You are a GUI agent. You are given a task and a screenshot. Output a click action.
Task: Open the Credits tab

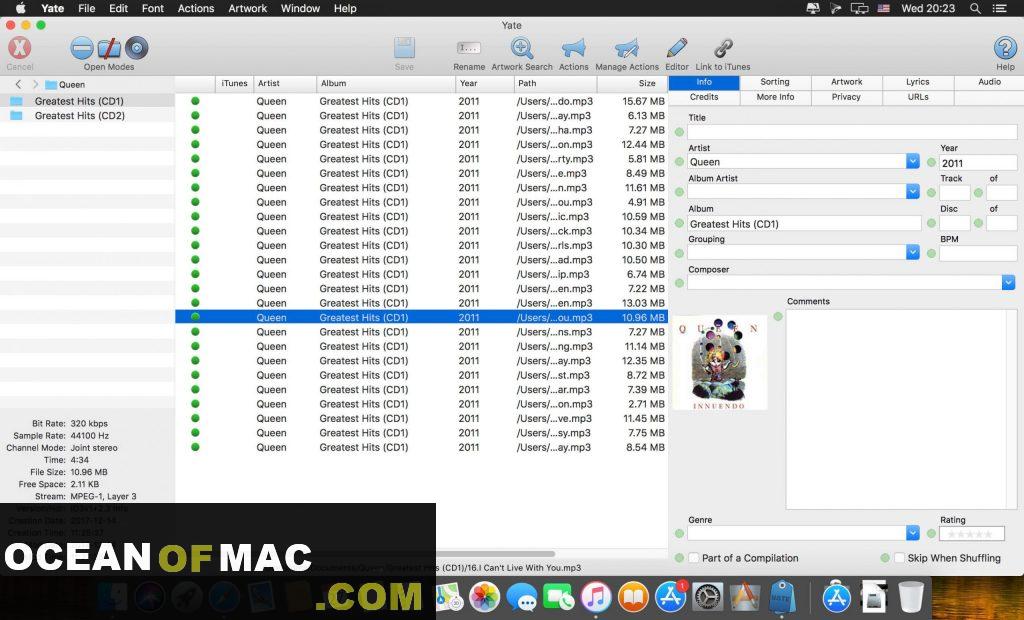point(704,97)
